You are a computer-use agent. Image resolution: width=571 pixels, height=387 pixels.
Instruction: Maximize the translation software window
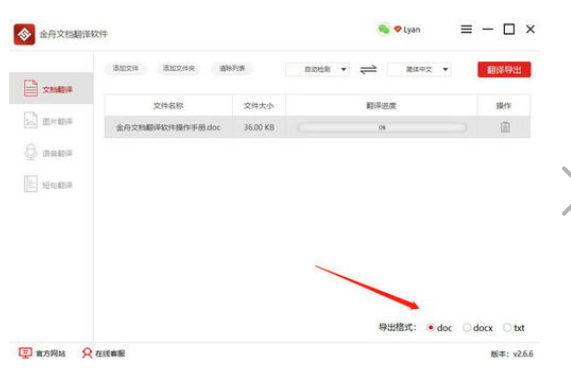coord(509,29)
